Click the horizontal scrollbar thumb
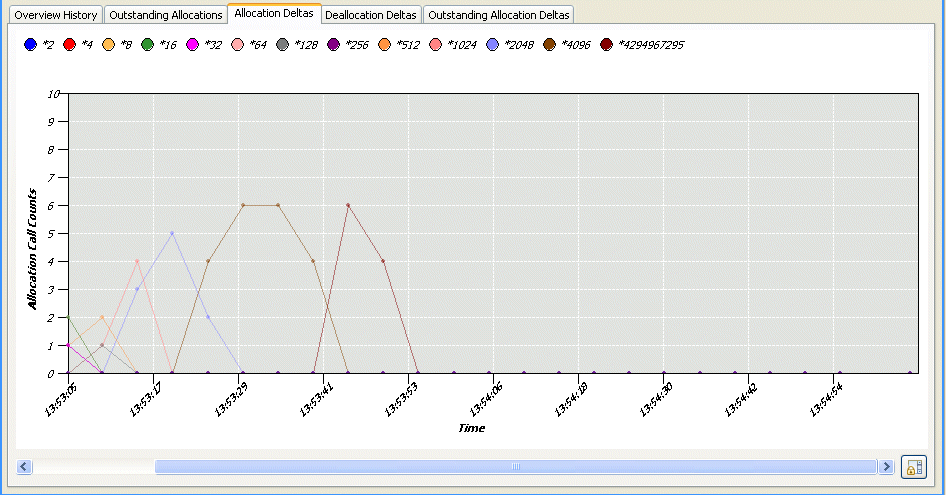946x495 pixels. 515,467
